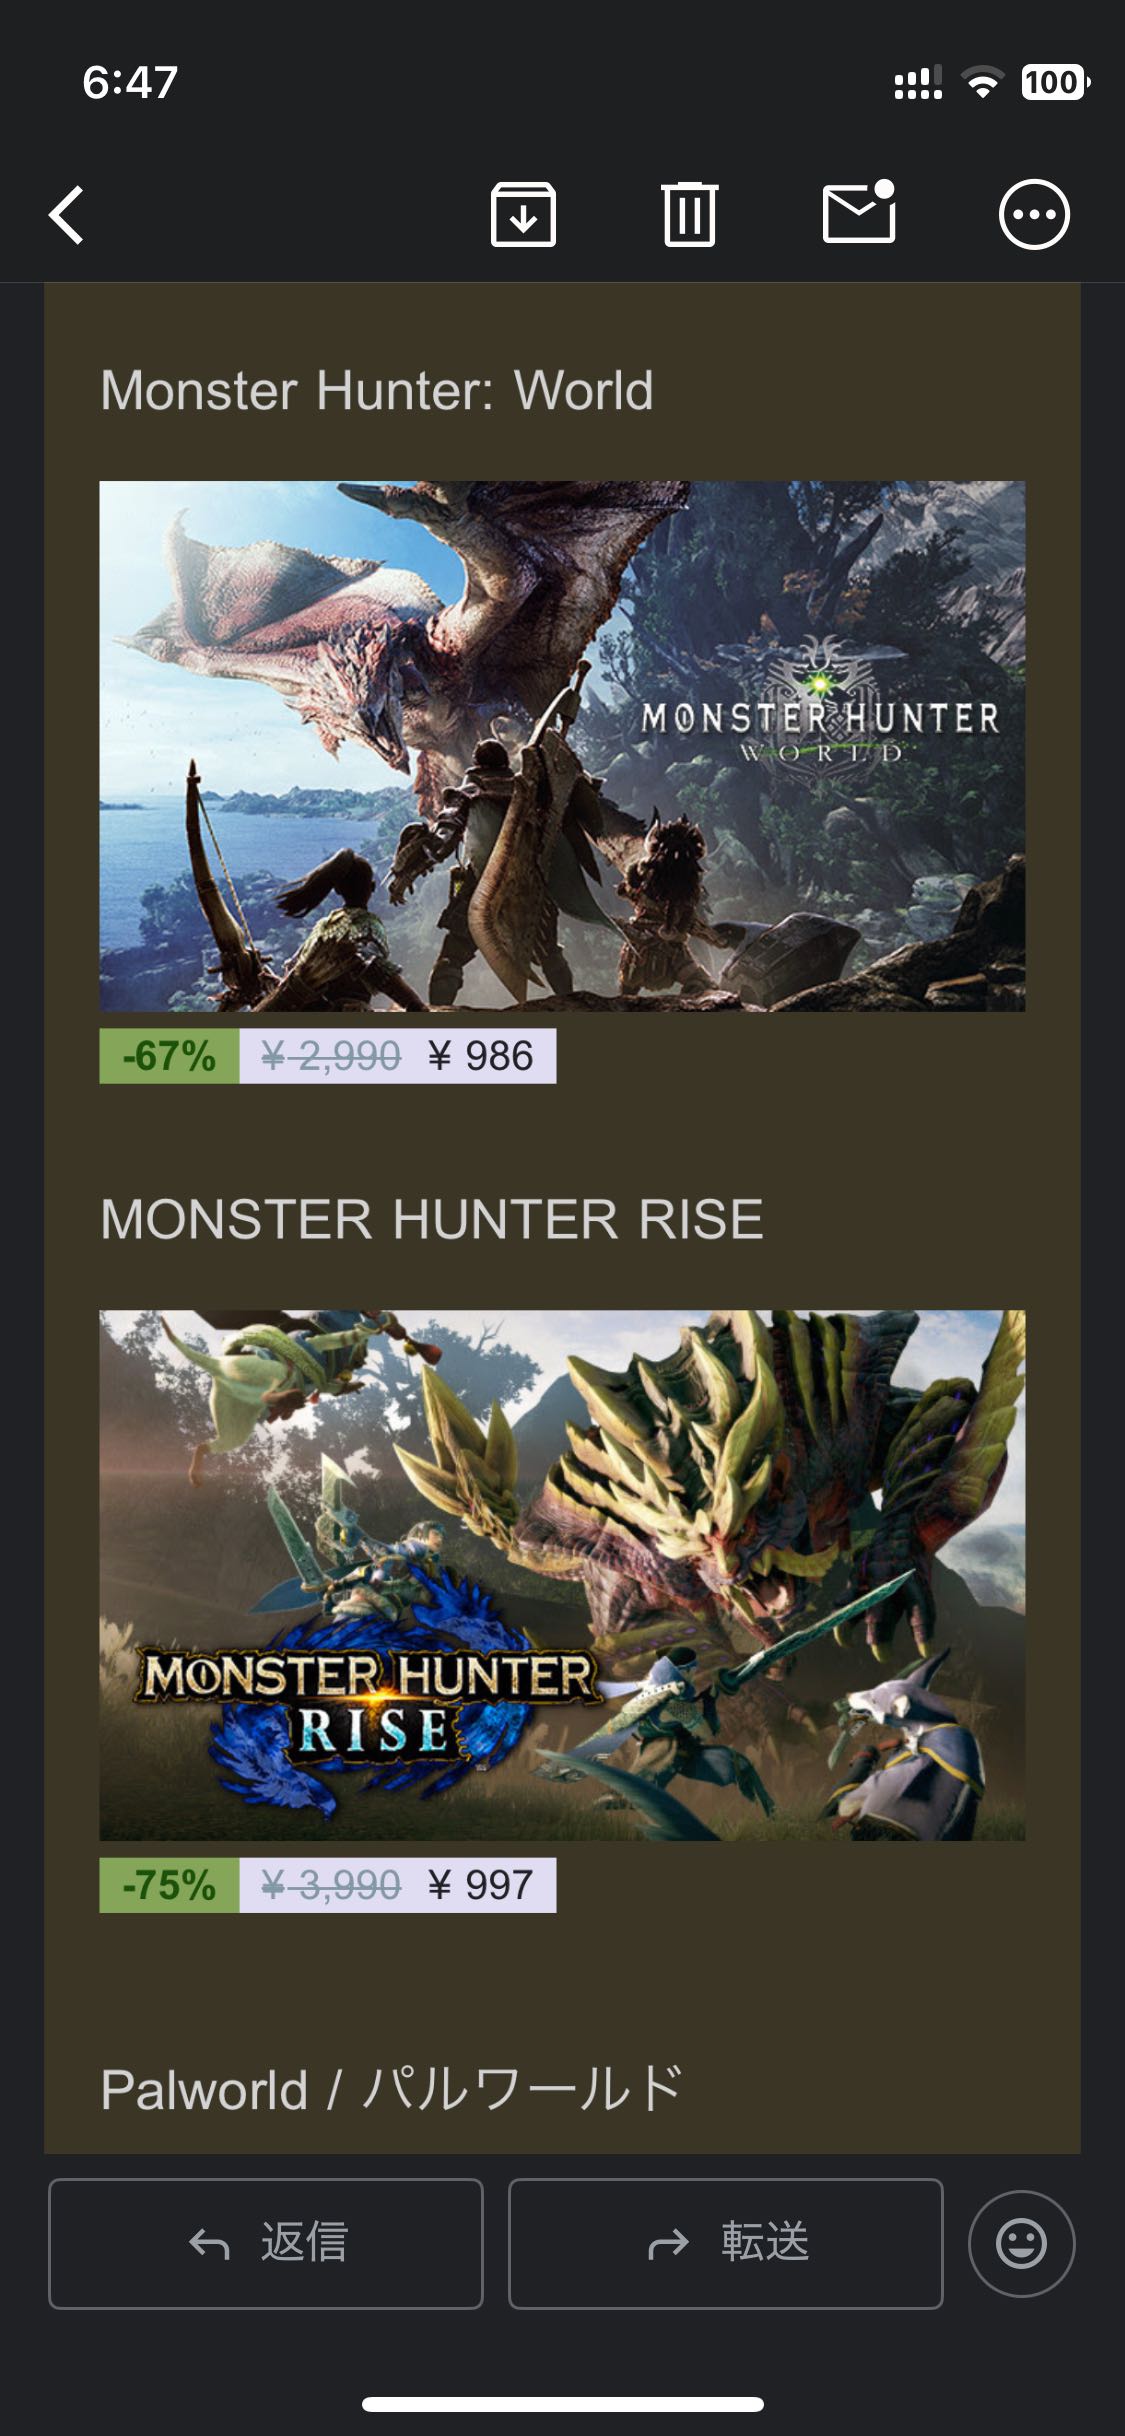Click the MONSTER HUNTER RISE title
The width and height of the screenshot is (1125, 2436).
tap(432, 1219)
